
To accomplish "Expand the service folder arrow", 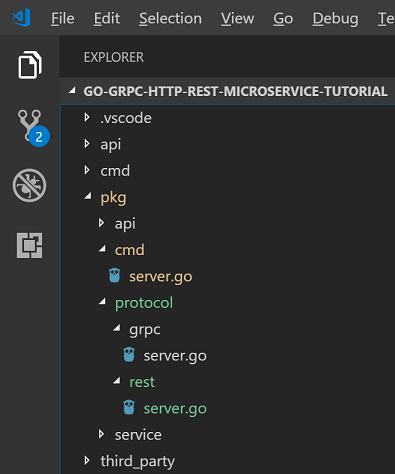I will (101, 434).
